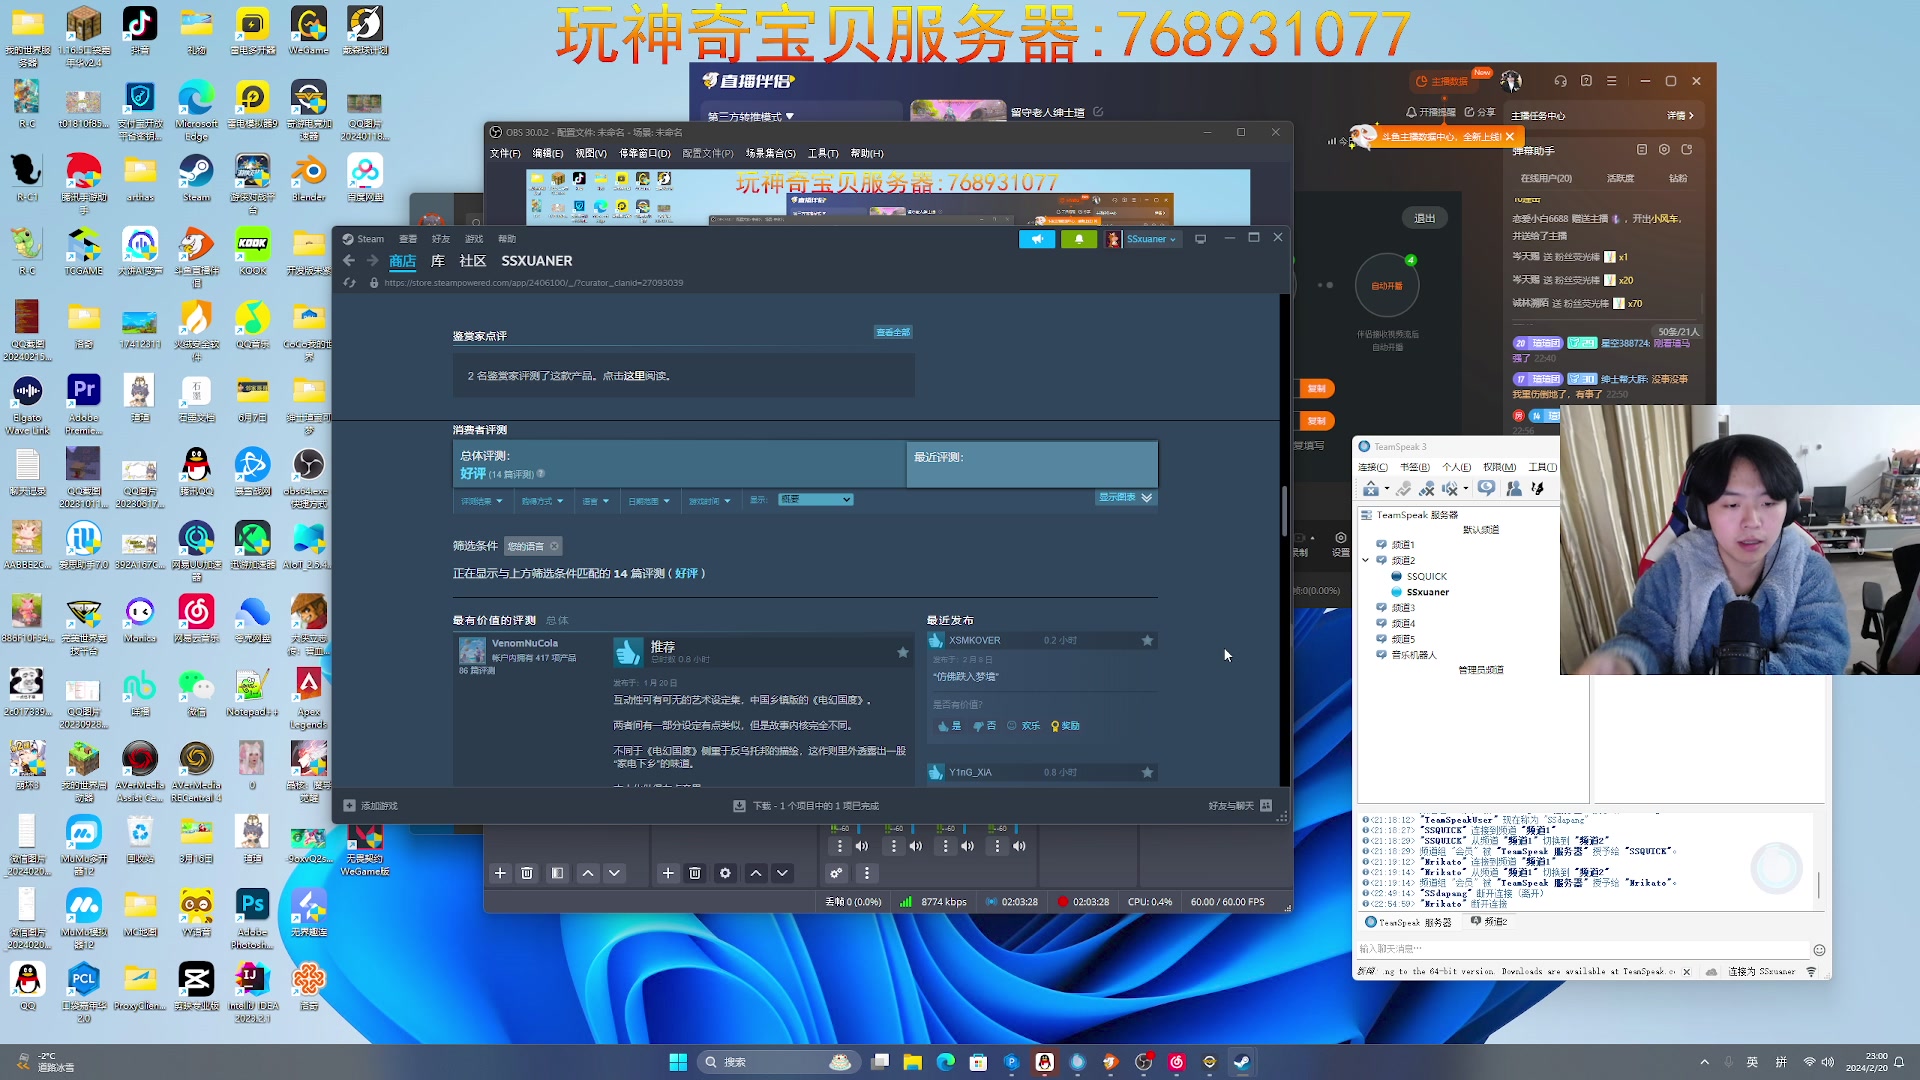Click 详情 details link in task center
1920x1080 pixels.
tap(1680, 116)
